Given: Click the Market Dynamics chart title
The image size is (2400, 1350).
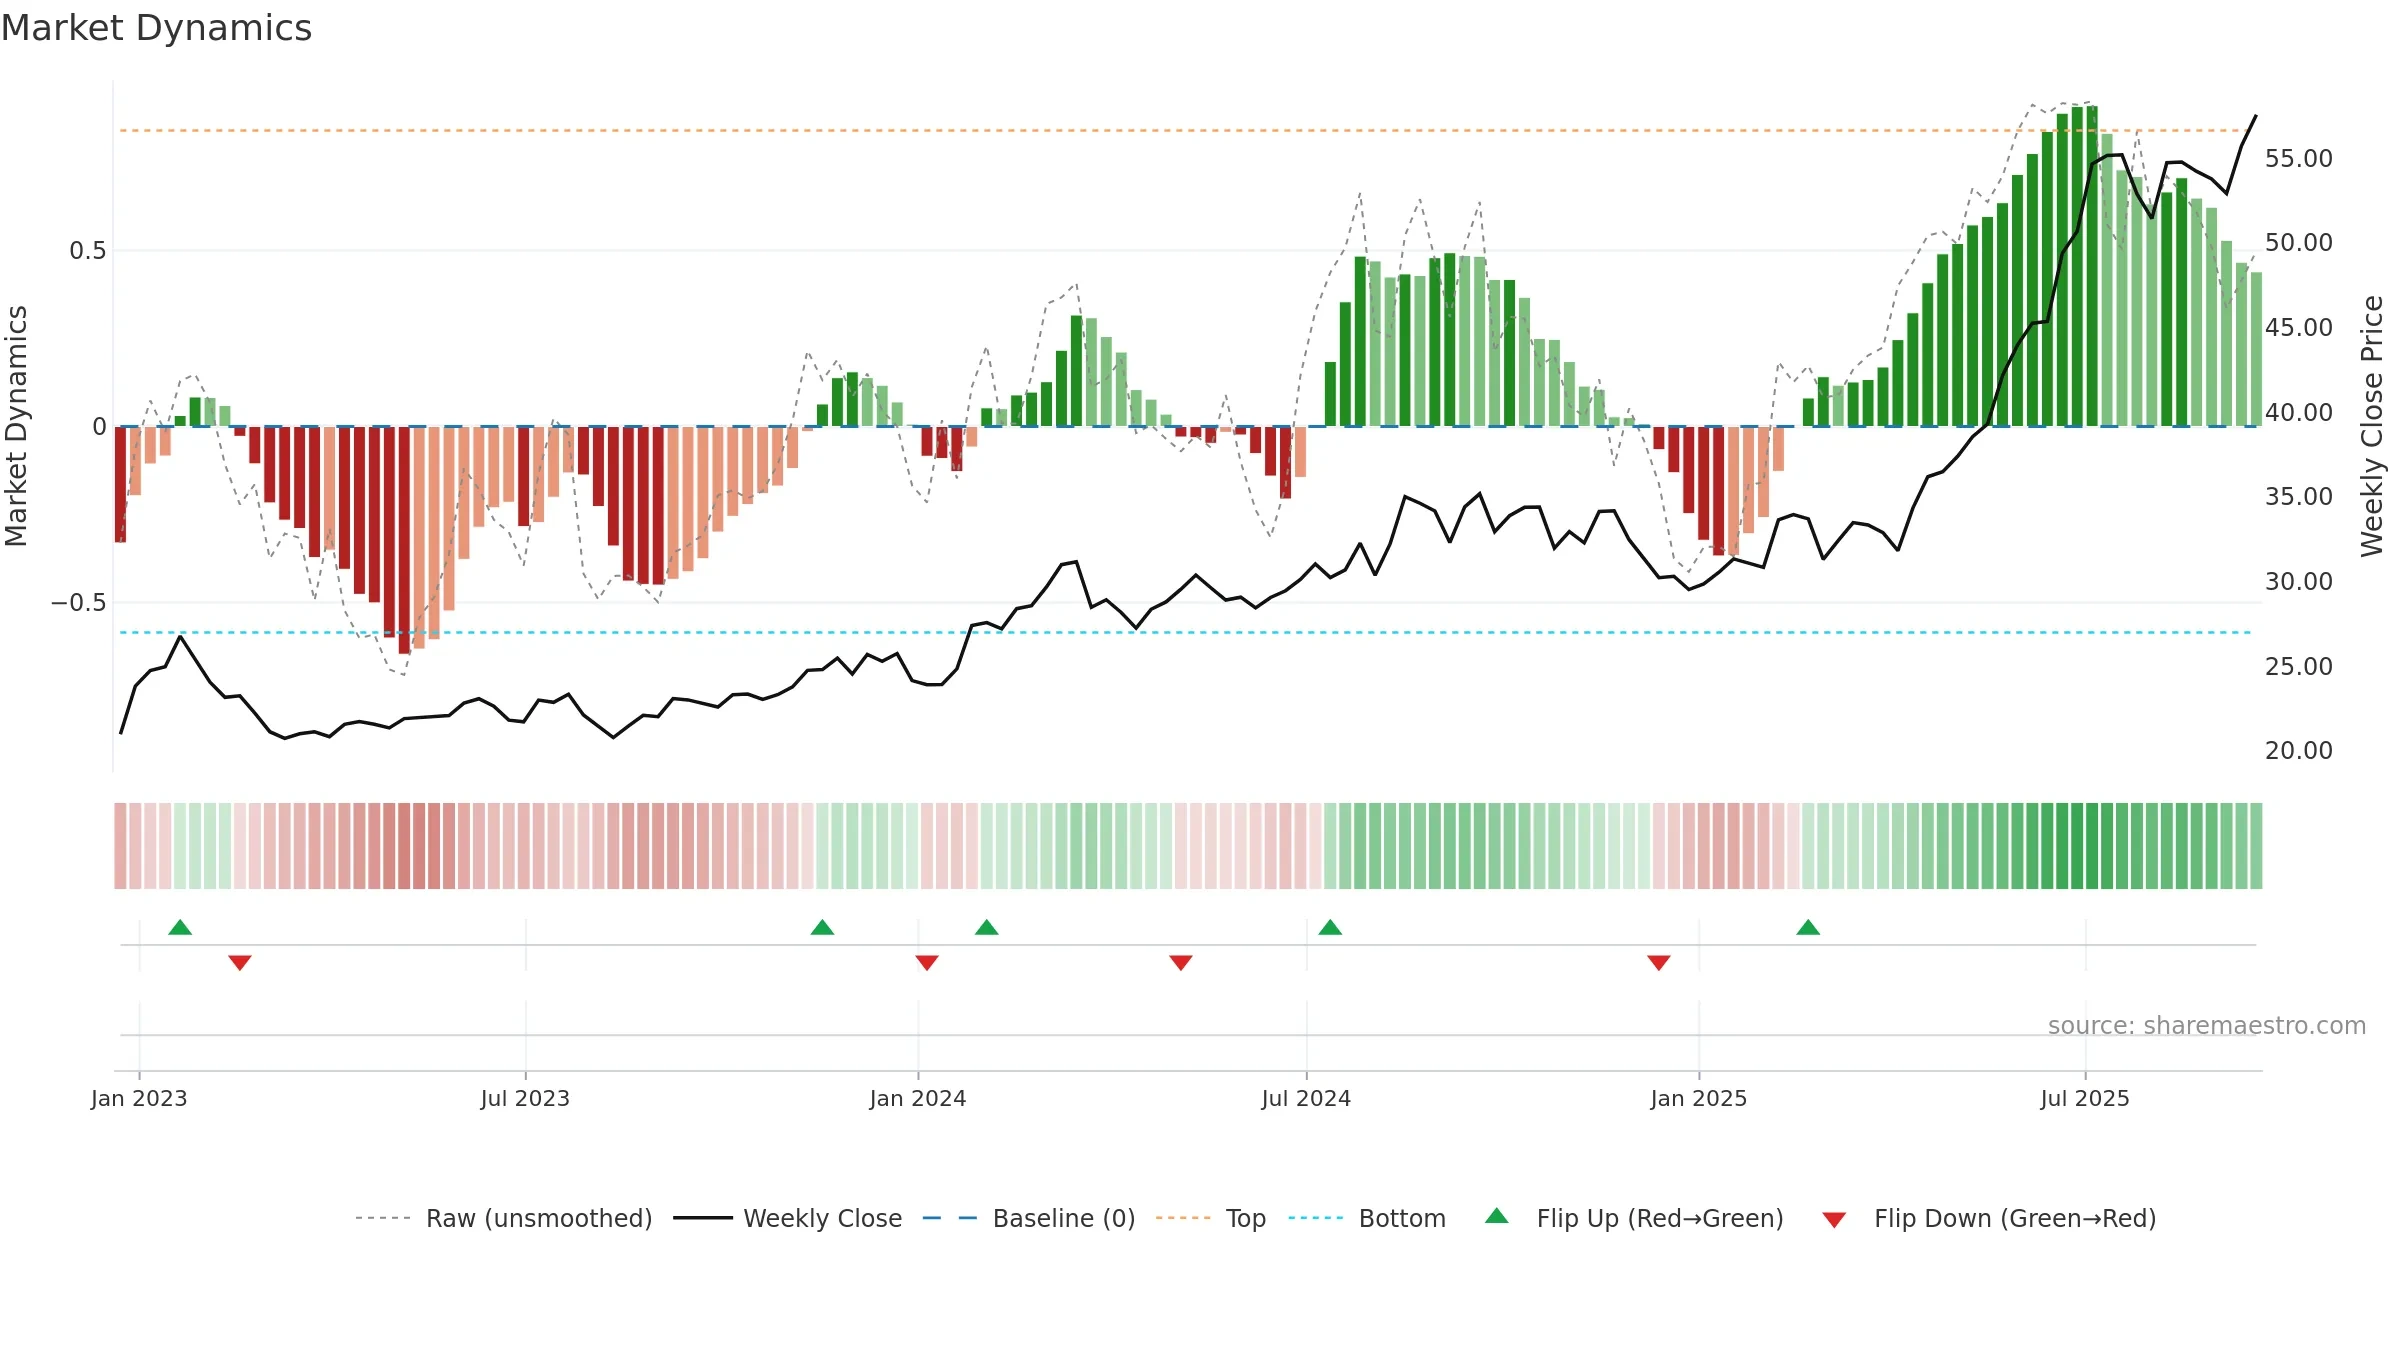Looking at the screenshot, I should tap(157, 28).
